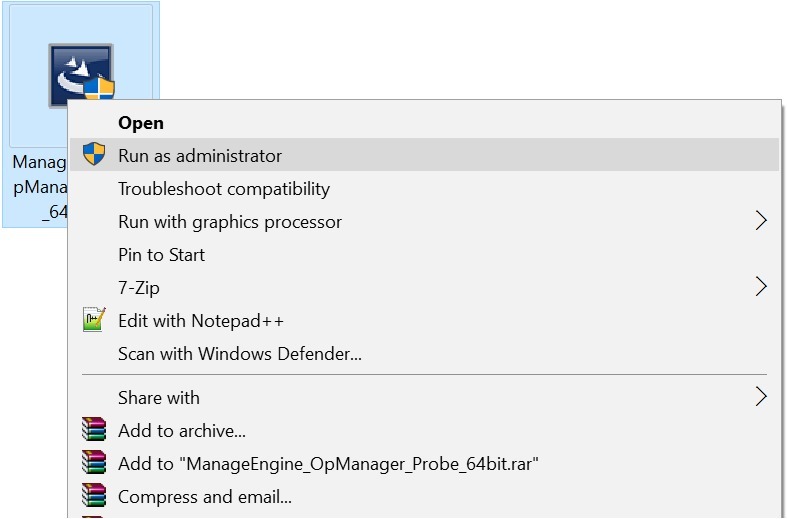Image resolution: width=787 pixels, height=519 pixels.
Task: Expand the 7-Zip submenu arrow
Action: 760,287
